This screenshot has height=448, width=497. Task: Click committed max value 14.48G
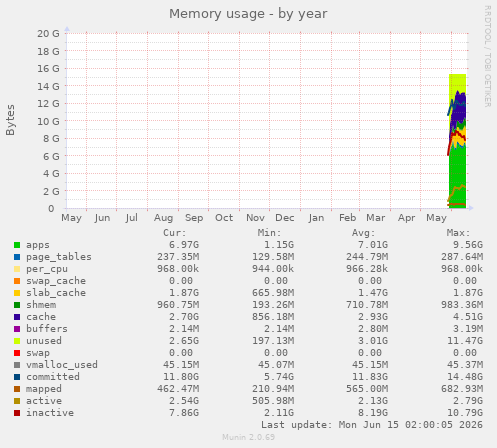[x=465, y=377]
